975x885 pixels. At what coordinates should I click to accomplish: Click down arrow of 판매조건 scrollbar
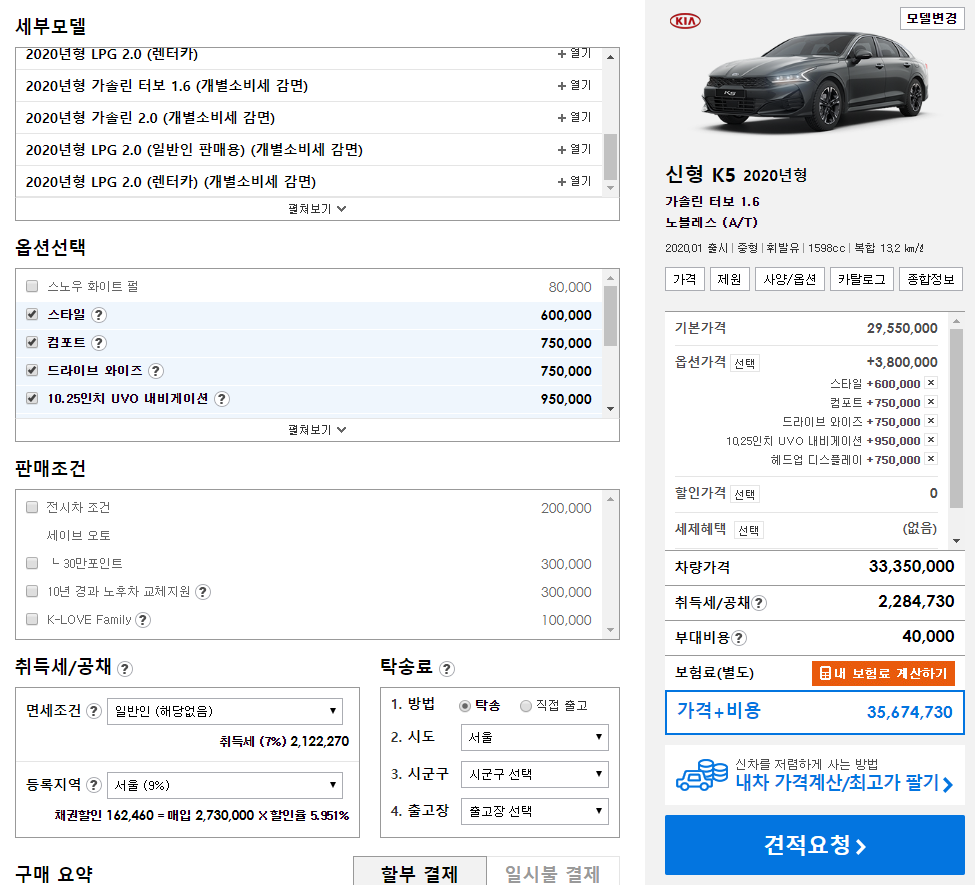(611, 630)
